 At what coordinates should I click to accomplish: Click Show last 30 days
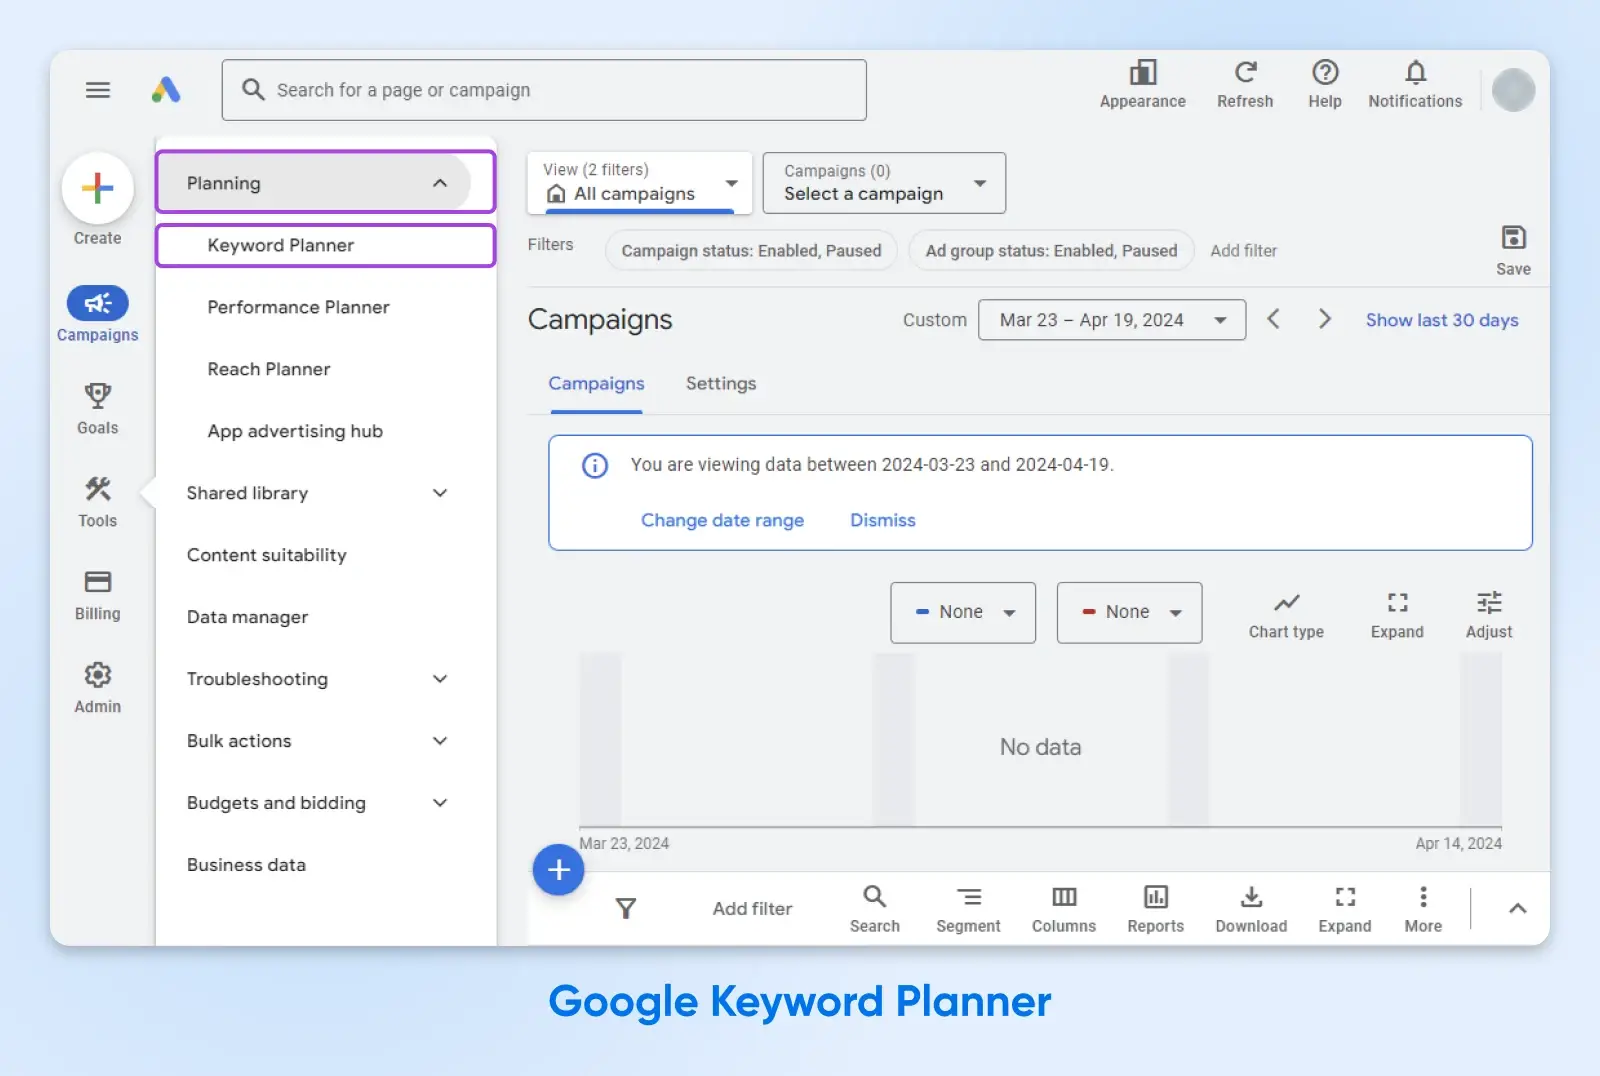(x=1441, y=320)
